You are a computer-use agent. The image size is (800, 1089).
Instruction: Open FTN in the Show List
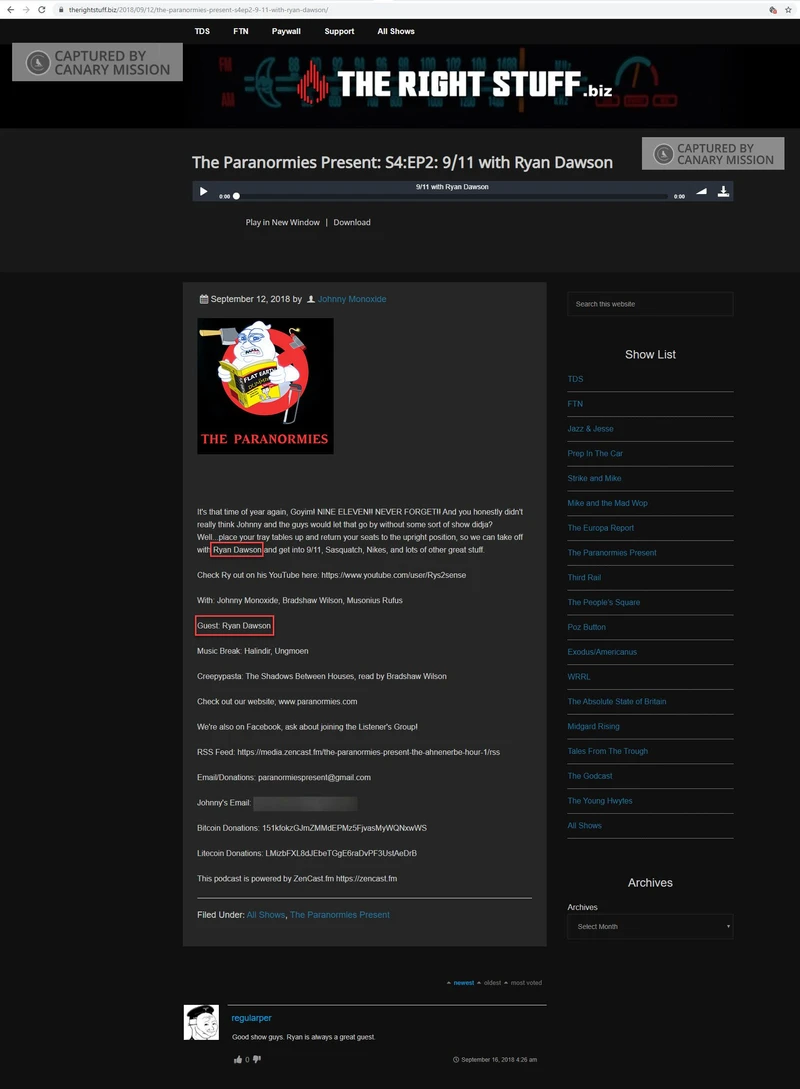pos(575,404)
